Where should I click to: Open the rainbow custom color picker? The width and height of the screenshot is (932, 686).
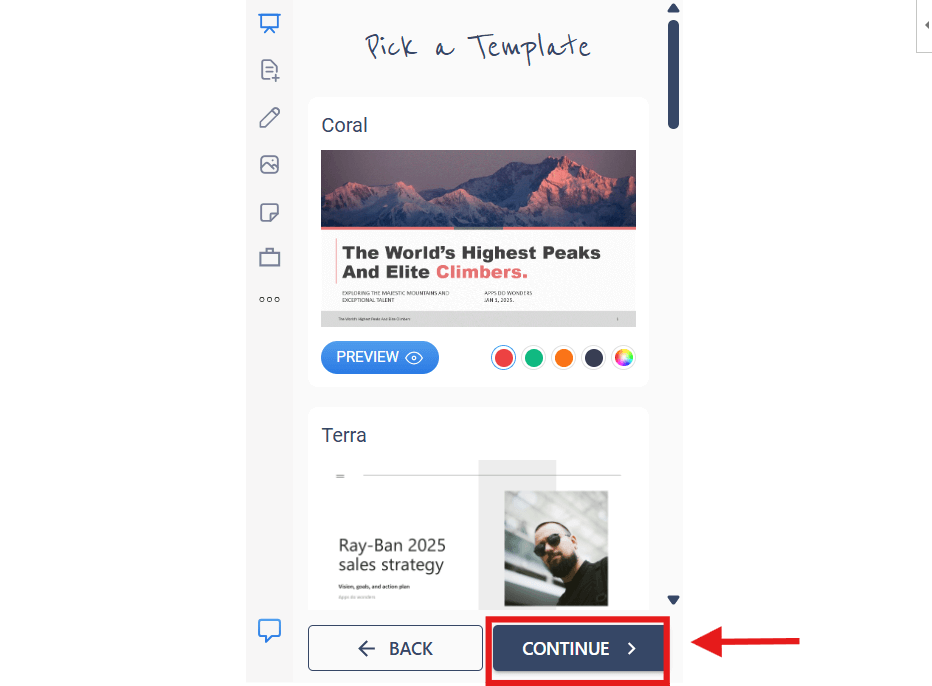(x=624, y=358)
